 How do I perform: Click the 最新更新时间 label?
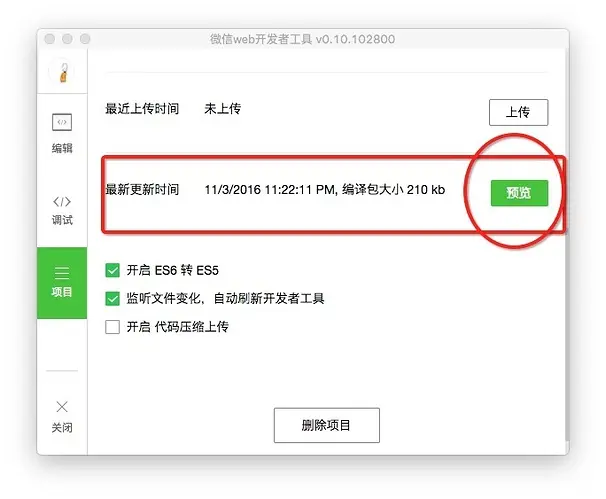[142, 189]
